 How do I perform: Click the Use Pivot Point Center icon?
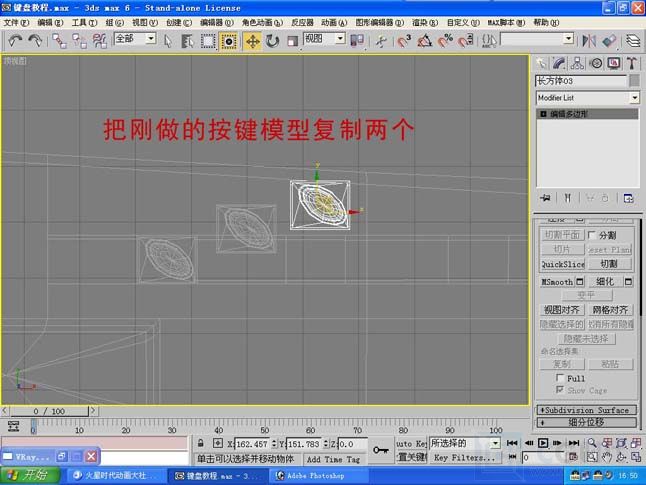tap(357, 41)
